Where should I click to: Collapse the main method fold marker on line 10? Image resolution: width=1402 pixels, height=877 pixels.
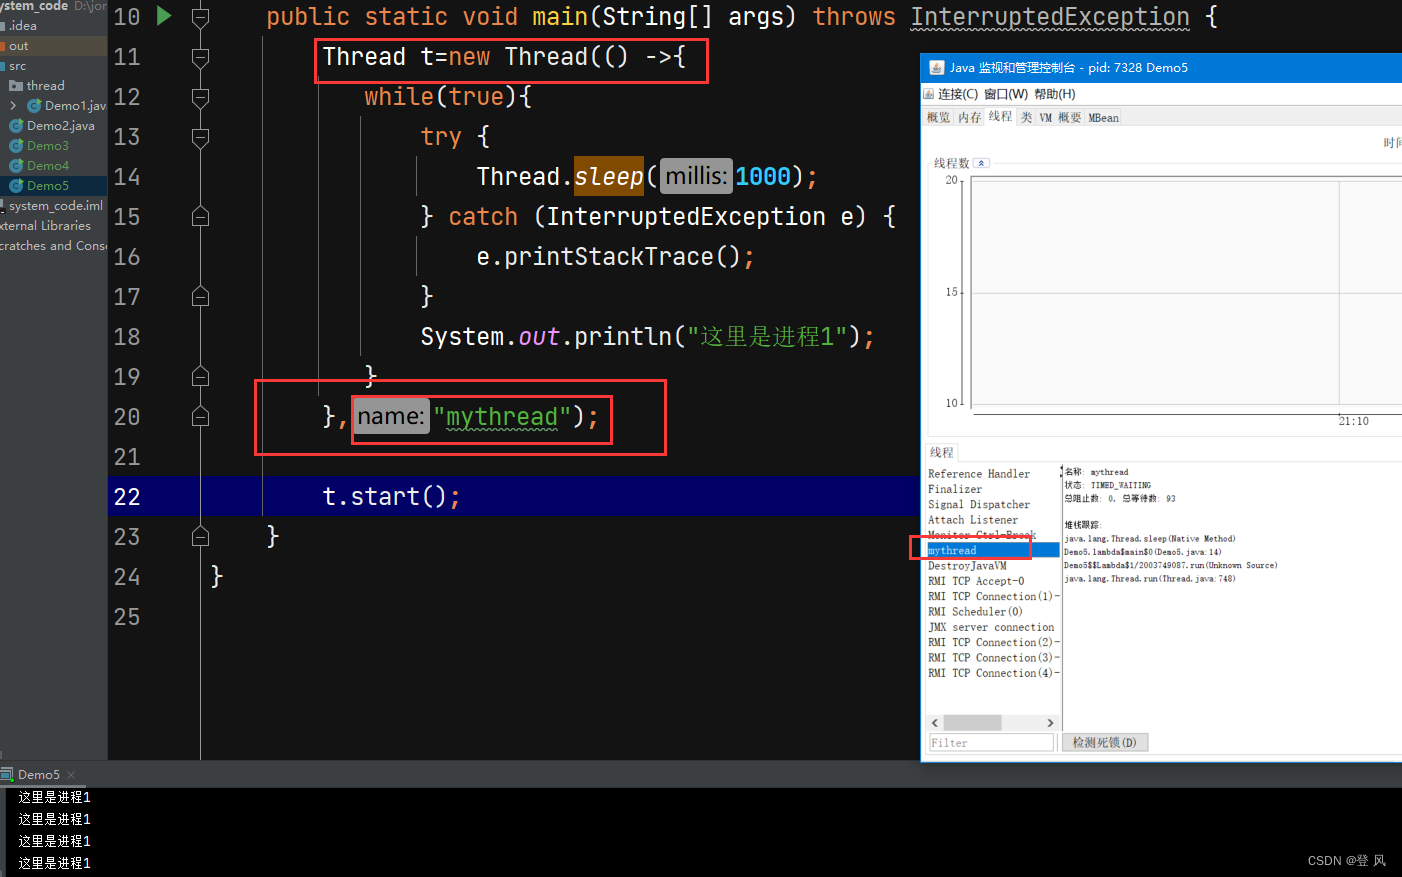pos(200,17)
